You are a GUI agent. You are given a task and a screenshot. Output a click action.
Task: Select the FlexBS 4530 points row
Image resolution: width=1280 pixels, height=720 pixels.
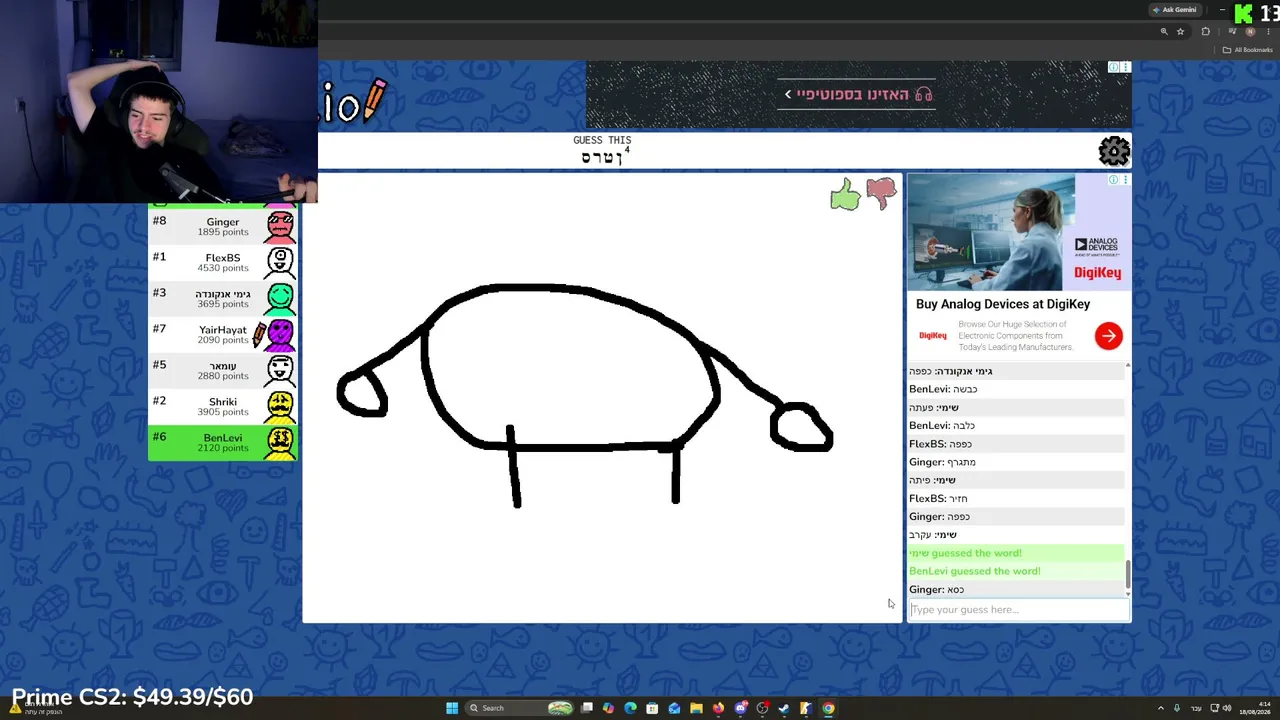coord(222,262)
